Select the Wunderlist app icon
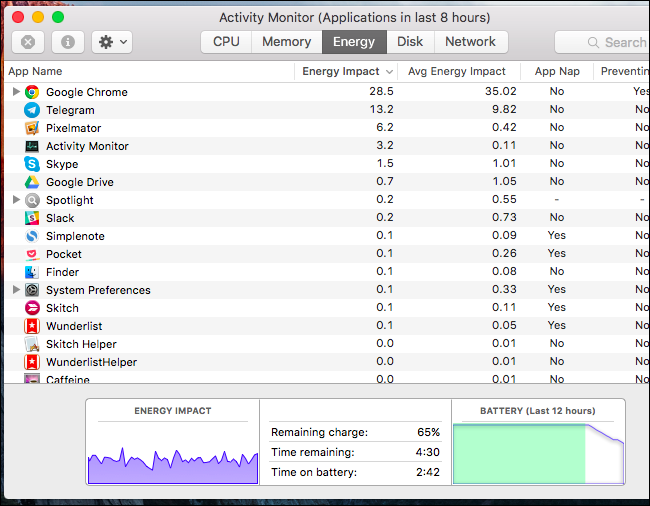Viewport: 650px width, 506px height. point(32,326)
